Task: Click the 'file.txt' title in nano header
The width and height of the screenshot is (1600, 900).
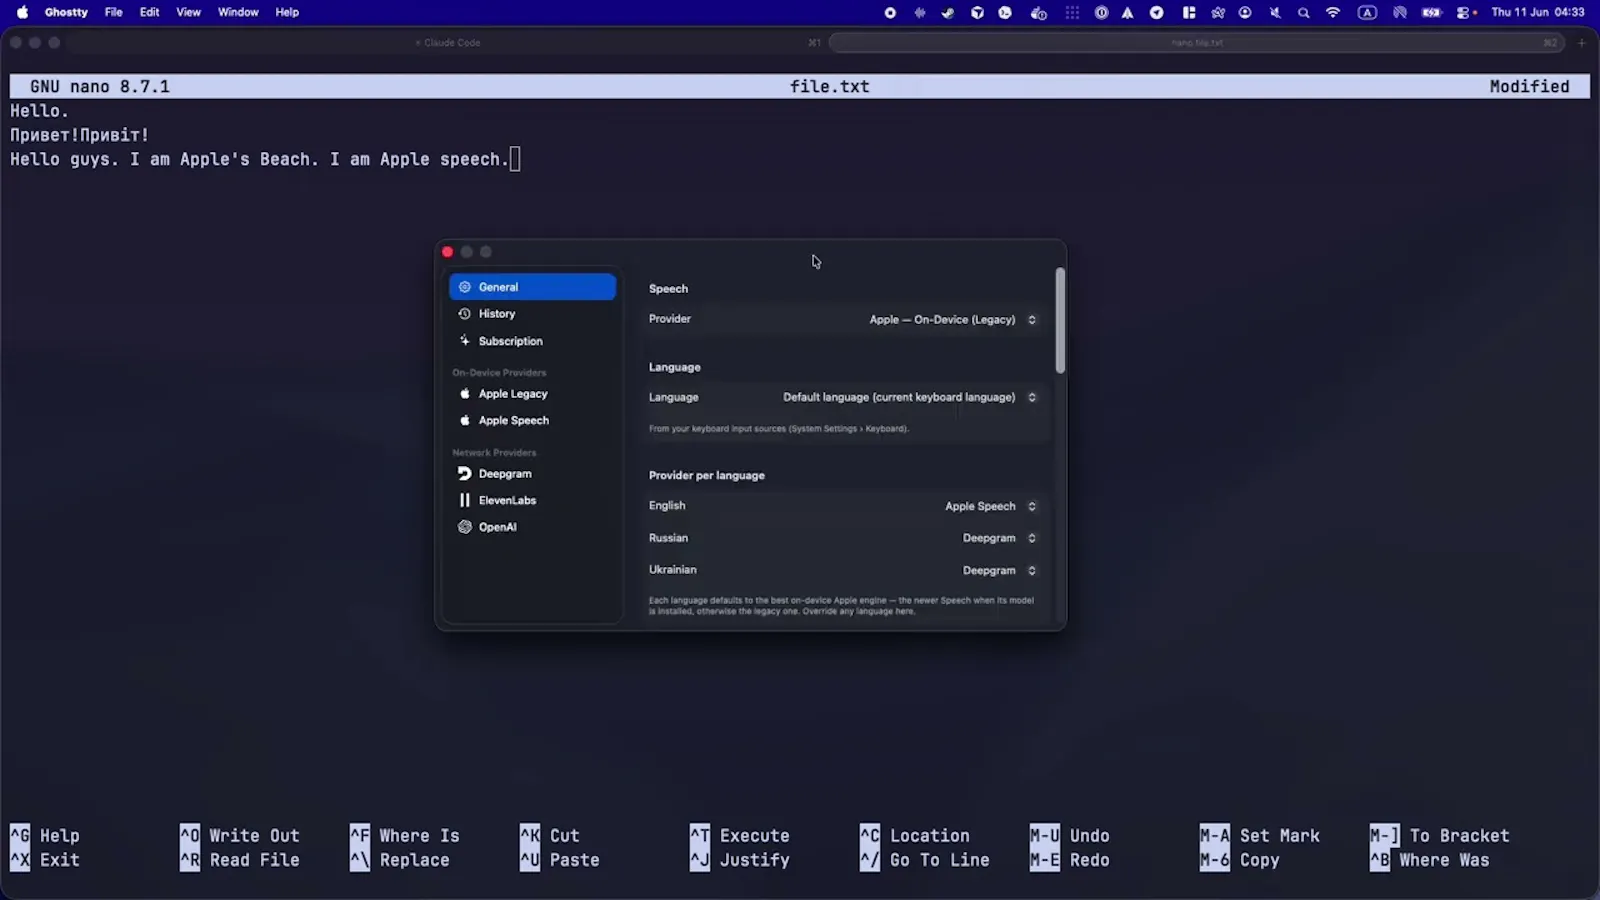Action: 829,87
